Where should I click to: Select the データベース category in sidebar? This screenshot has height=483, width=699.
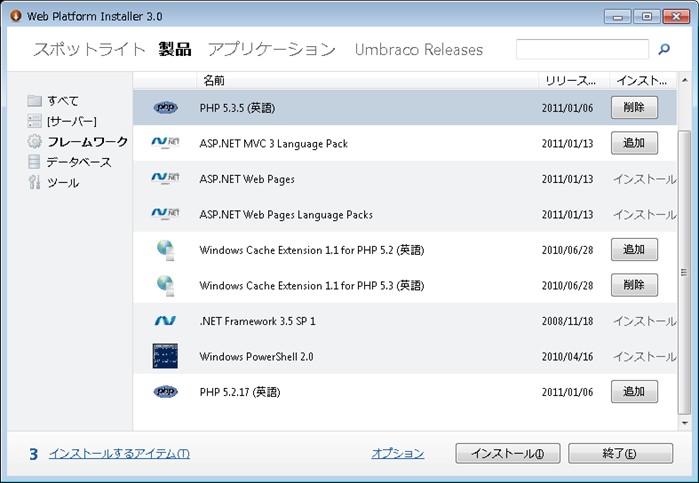pos(78,162)
